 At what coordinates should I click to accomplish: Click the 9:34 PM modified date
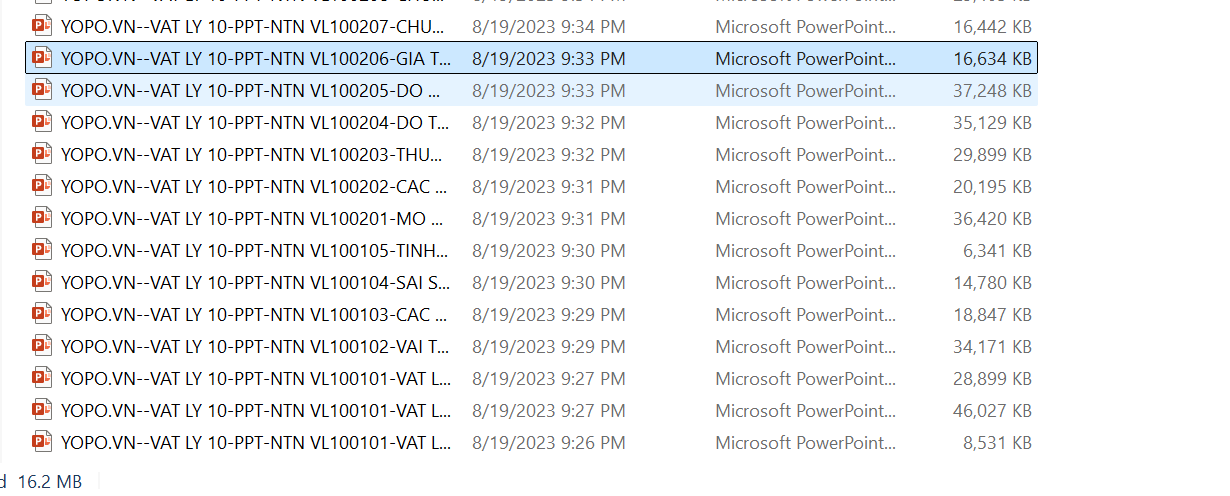(x=548, y=27)
